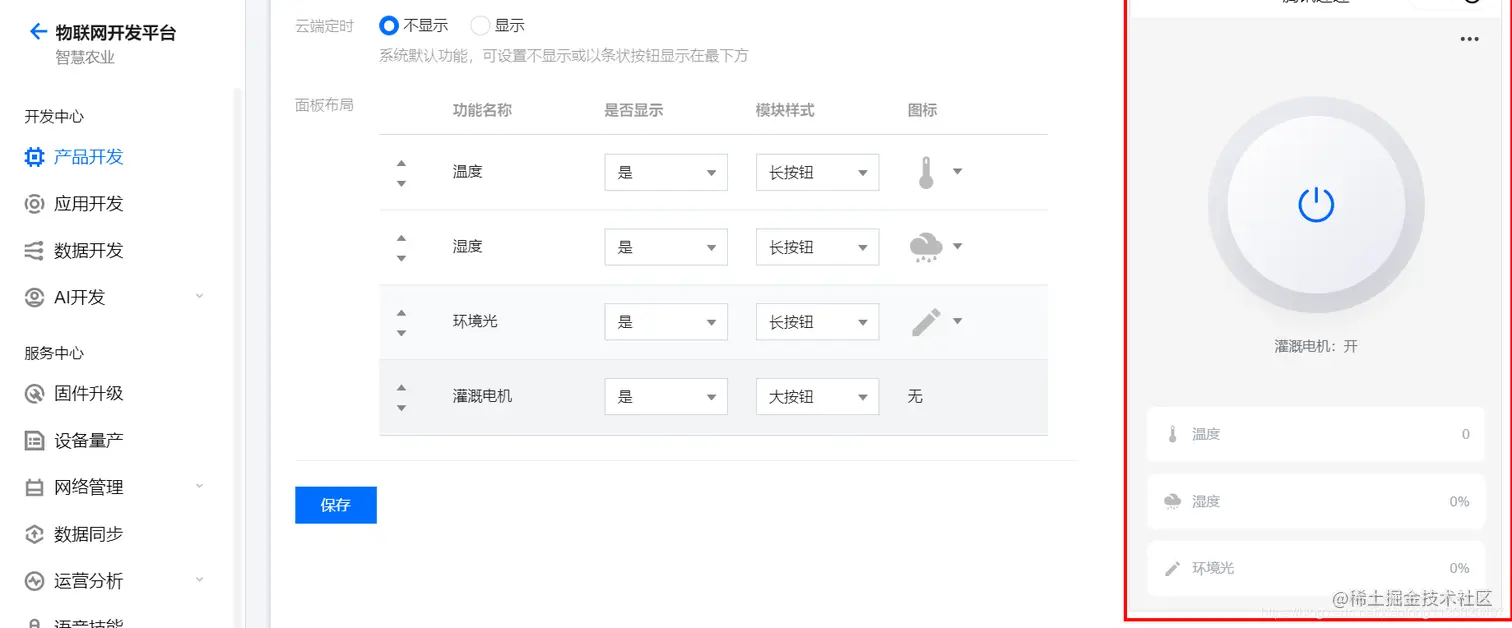Move the 湿度 row up

401,238
